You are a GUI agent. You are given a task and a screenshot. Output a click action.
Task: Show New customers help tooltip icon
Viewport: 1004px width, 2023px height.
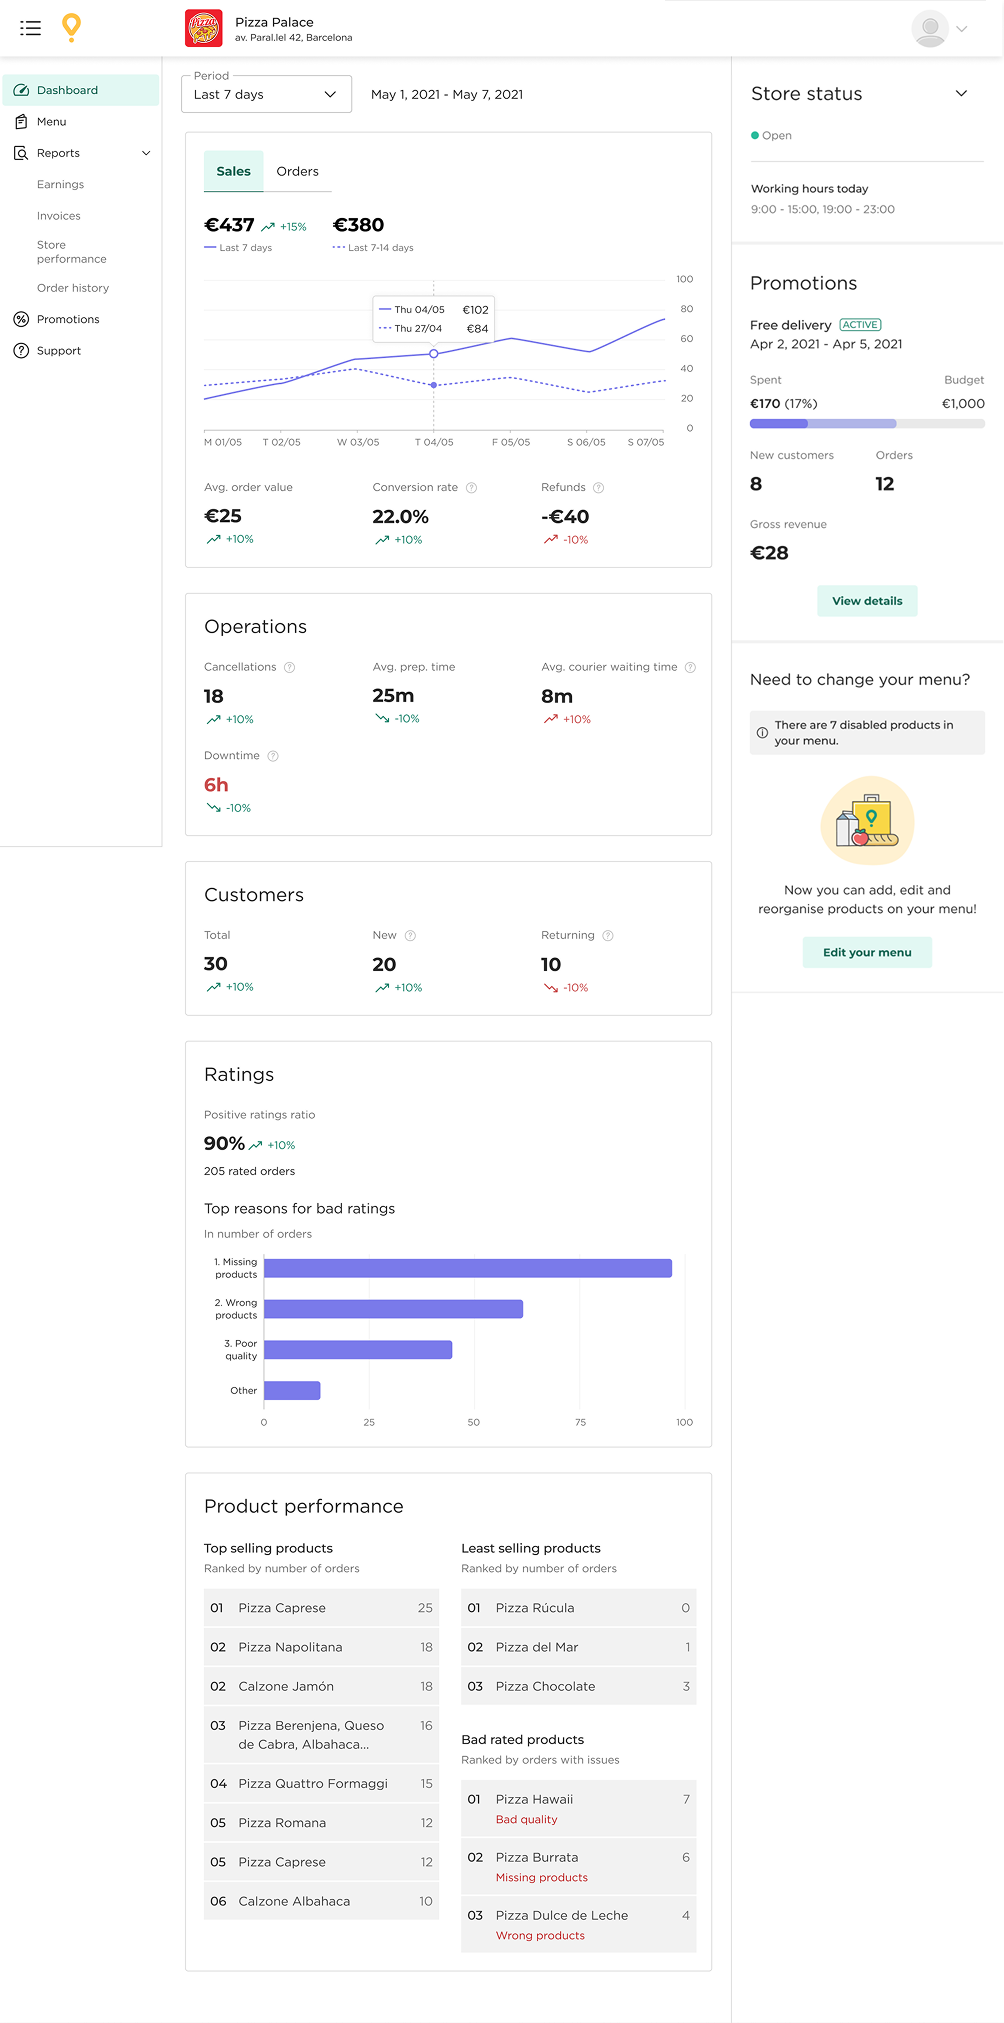[x=410, y=936]
